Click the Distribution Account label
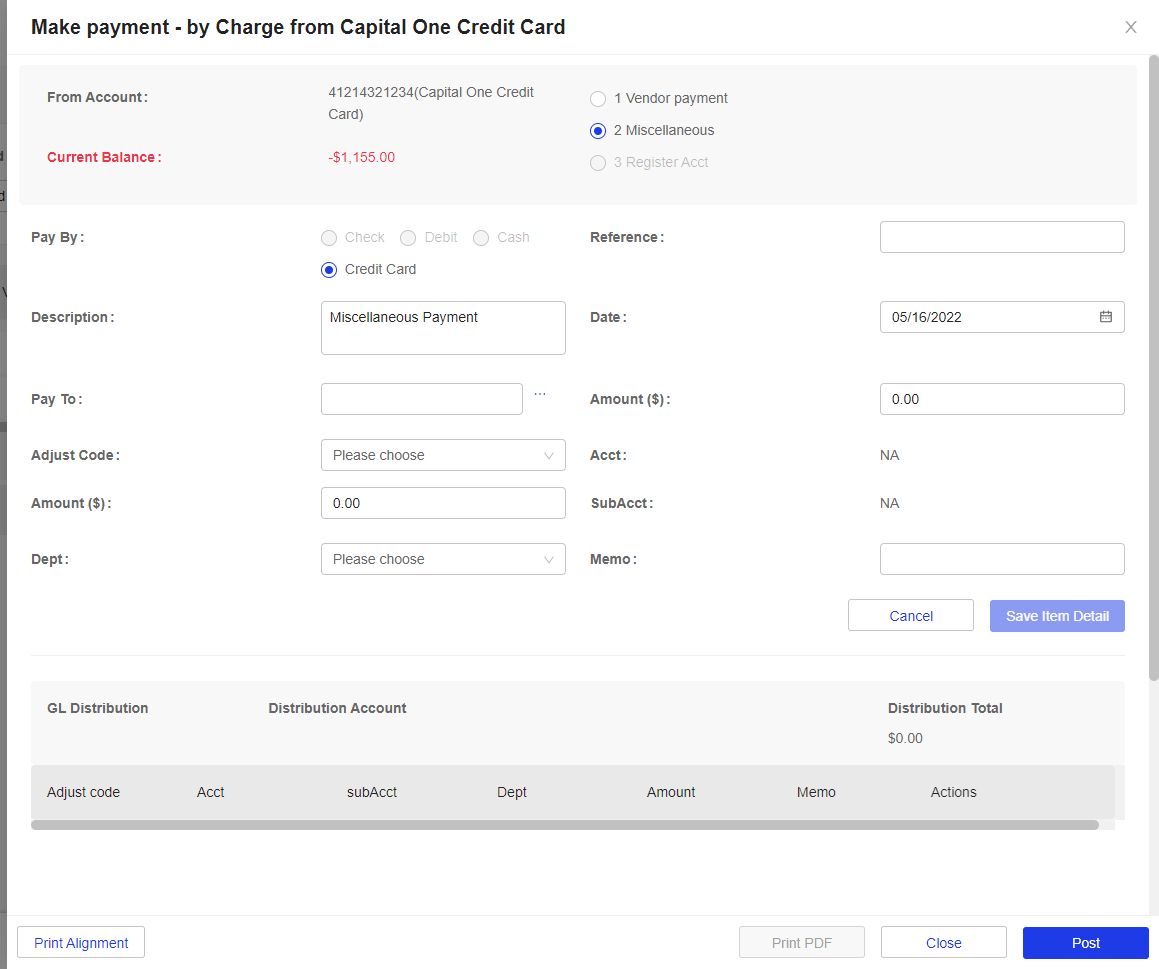This screenshot has width=1159, height=969. [x=337, y=708]
